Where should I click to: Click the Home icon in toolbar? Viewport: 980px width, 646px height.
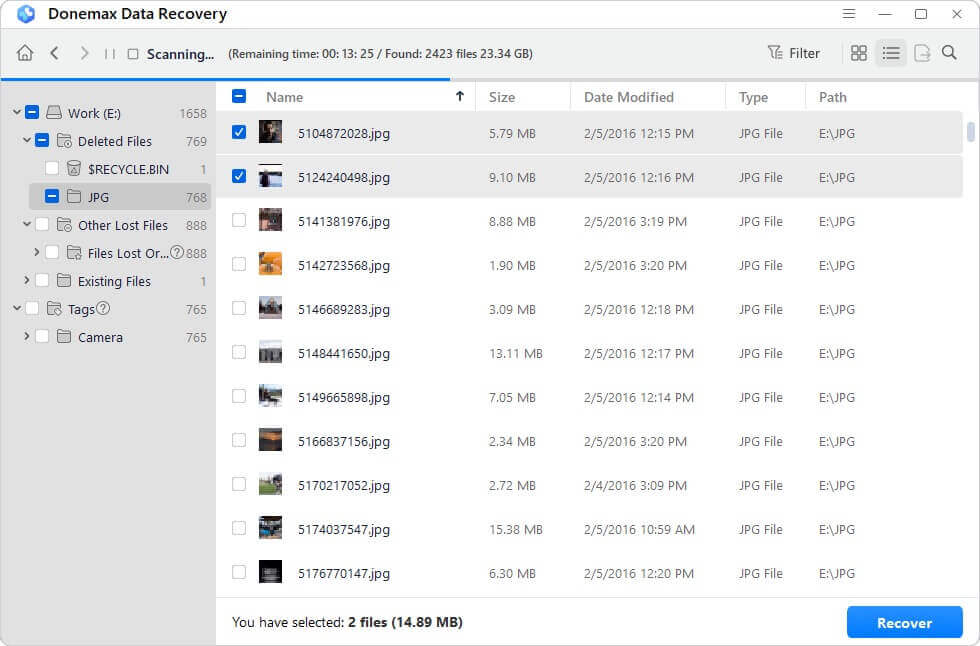pos(25,53)
